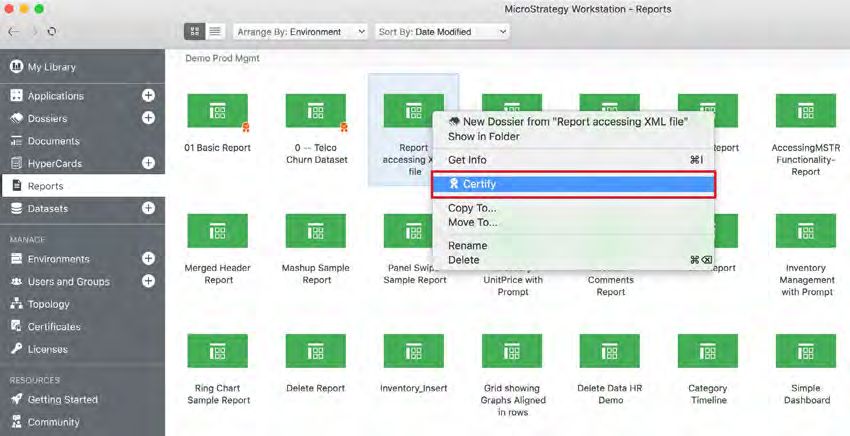This screenshot has width=850, height=436.
Task: Select Certify in the context menu
Action: (574, 184)
